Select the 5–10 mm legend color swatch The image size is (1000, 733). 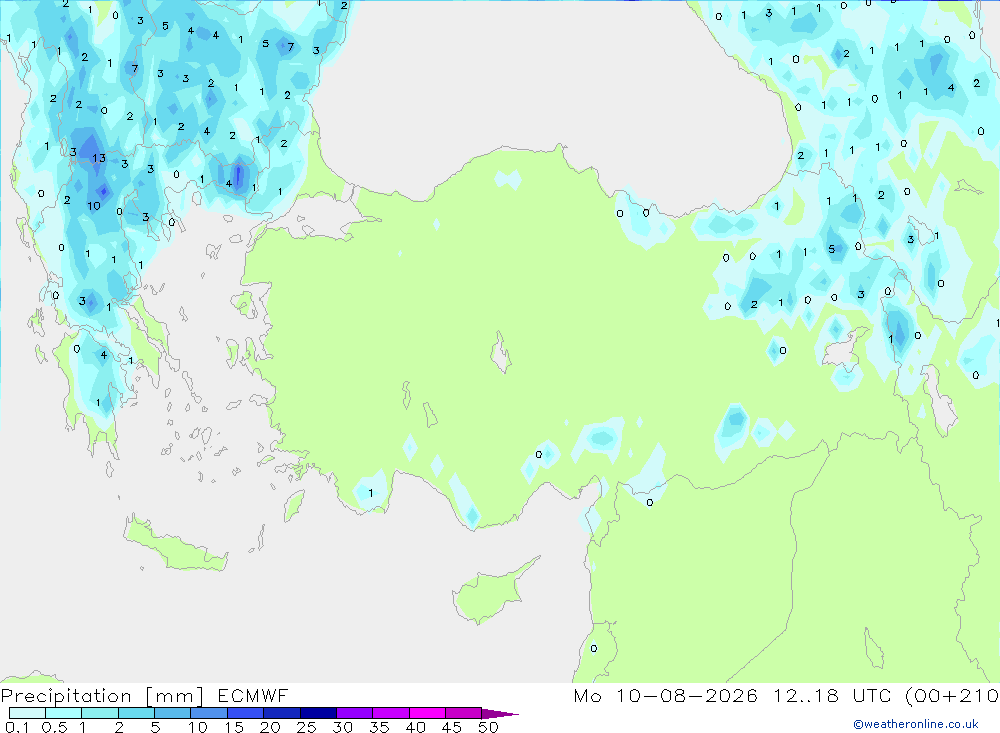173,713
